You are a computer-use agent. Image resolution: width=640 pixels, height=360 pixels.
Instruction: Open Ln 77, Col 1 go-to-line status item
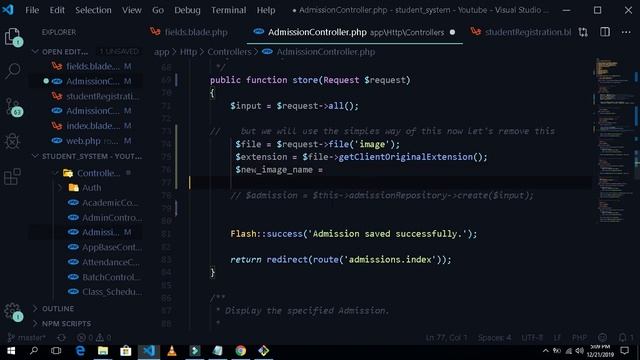(447, 338)
